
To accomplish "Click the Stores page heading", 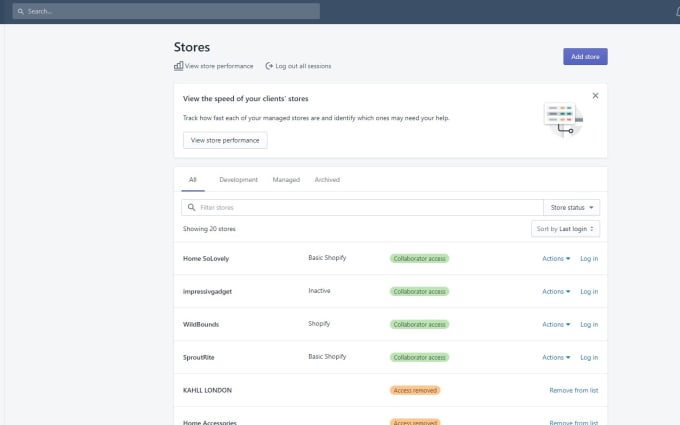I will click(192, 47).
